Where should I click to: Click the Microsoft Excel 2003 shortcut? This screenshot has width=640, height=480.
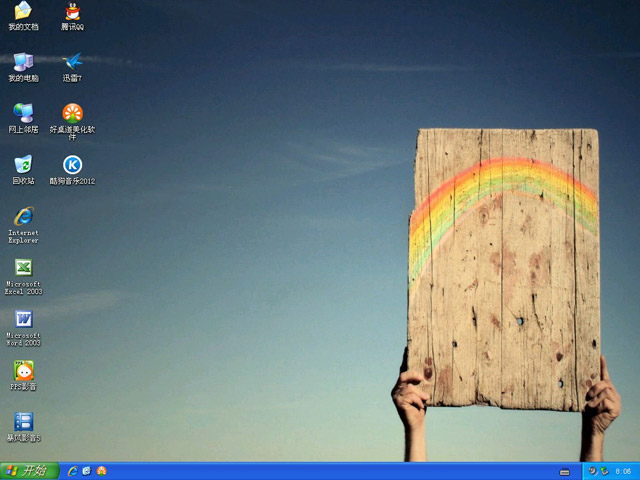click(23, 268)
